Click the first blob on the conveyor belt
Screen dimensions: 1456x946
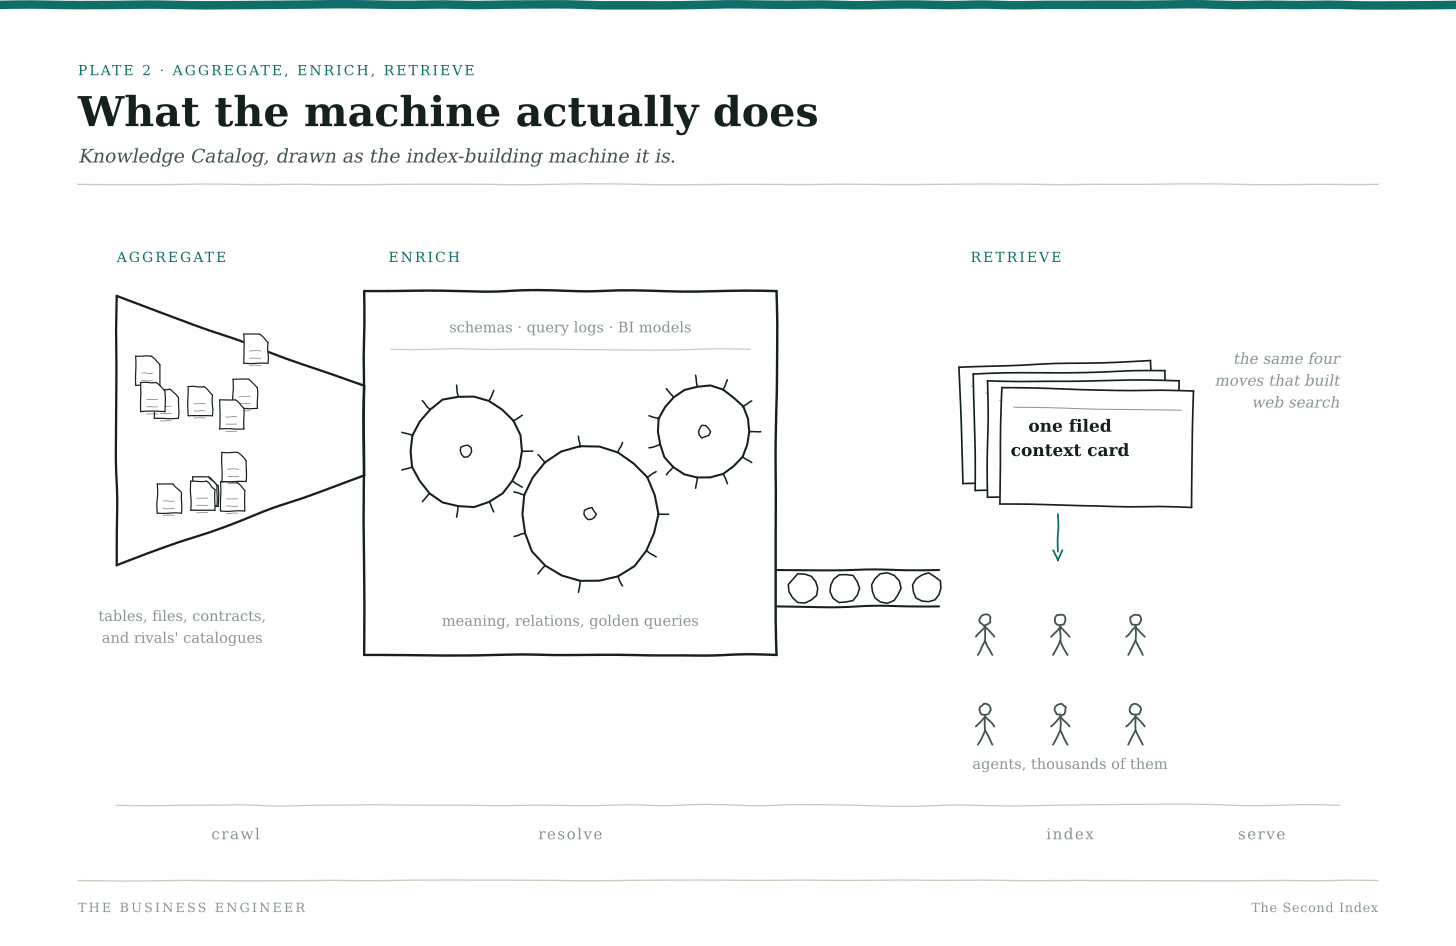[x=803, y=588]
